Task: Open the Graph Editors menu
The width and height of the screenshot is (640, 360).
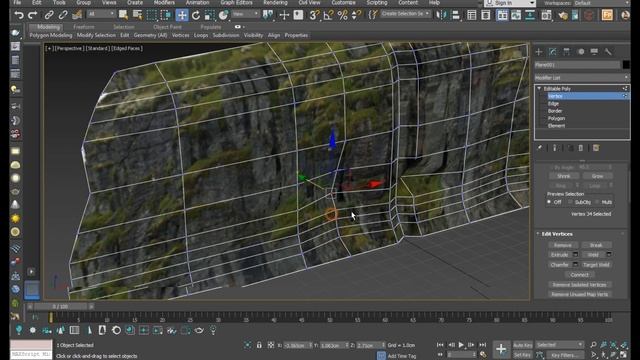Action: (236, 2)
